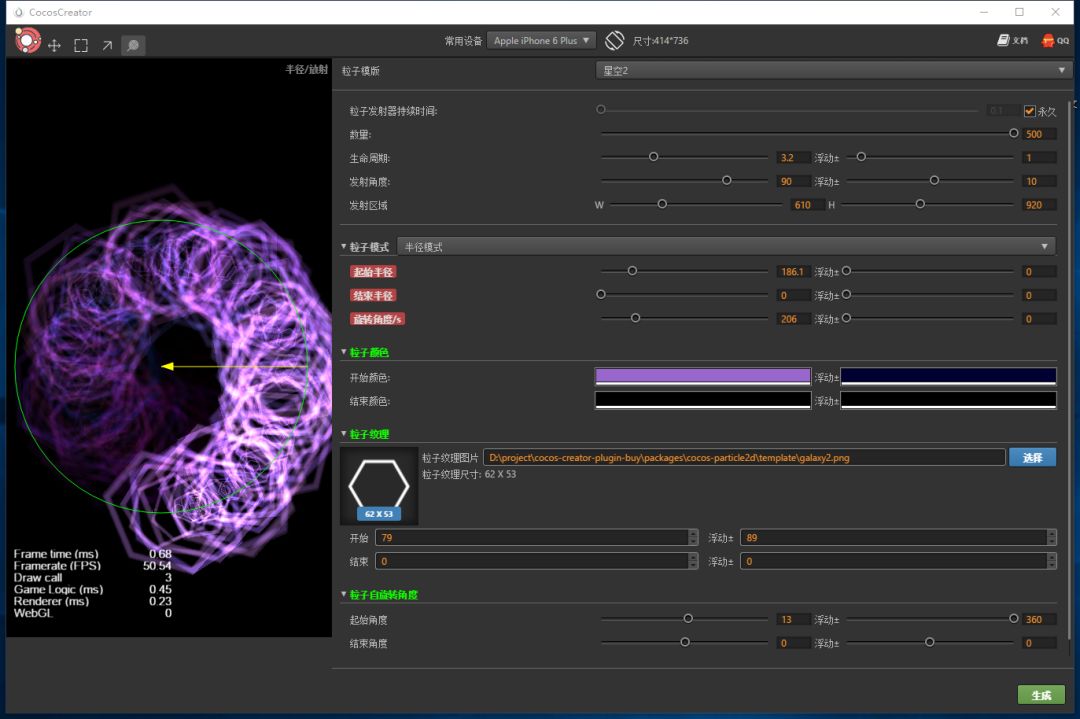Toggle the highlighted magnifier icon in toolbar
The height and width of the screenshot is (719, 1080).
point(133,45)
